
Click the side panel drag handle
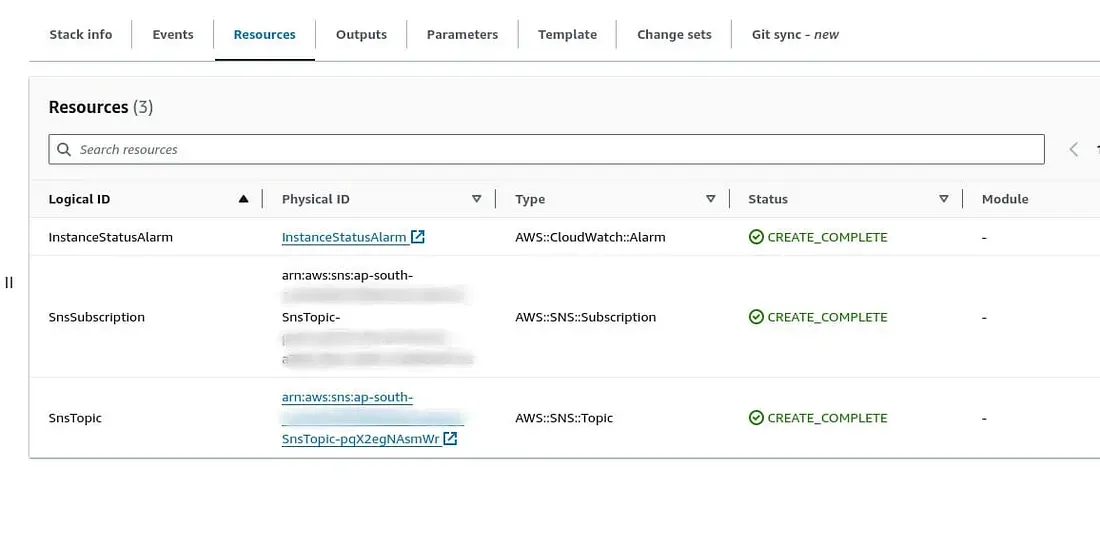[x=9, y=282]
